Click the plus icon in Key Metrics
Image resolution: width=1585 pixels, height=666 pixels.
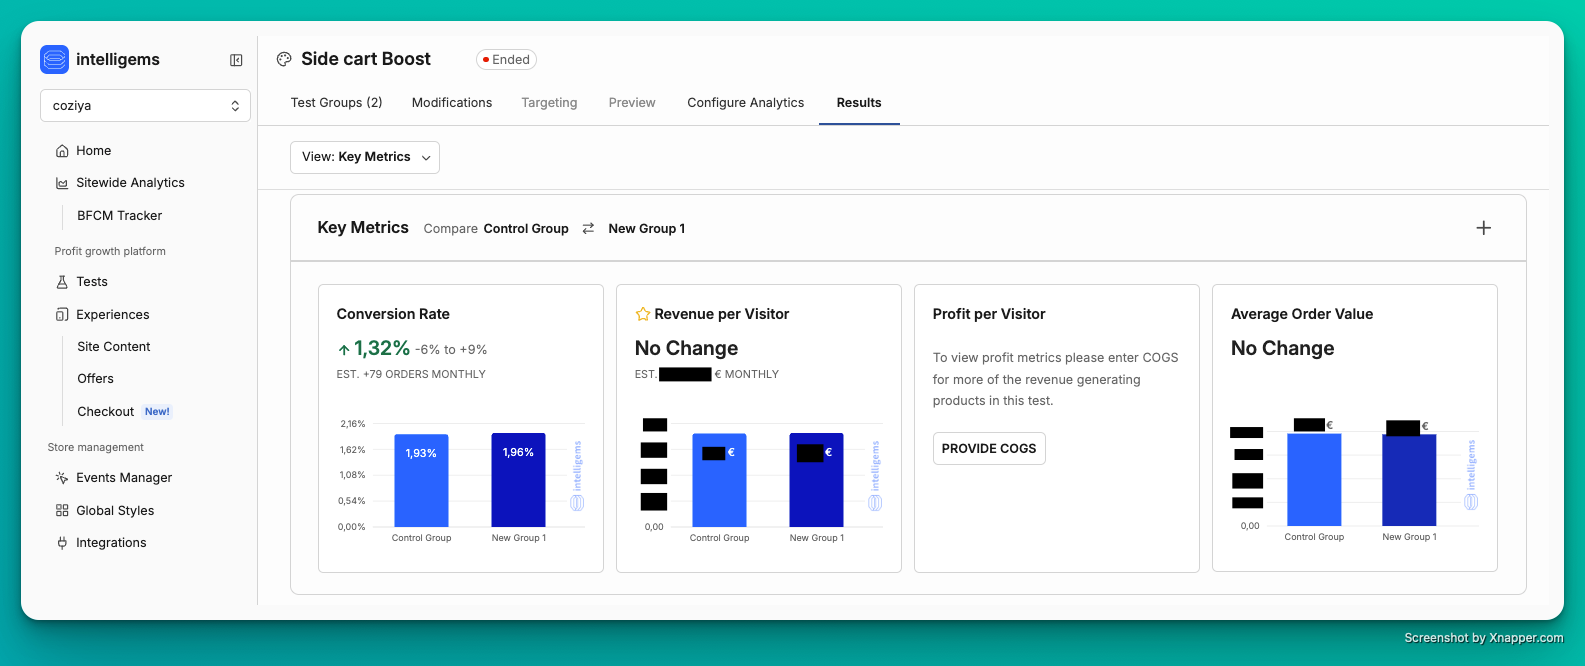click(1483, 228)
